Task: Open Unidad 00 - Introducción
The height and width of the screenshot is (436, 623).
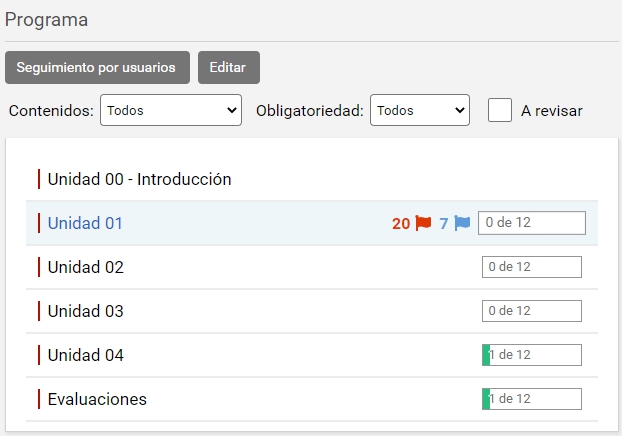Action: click(x=139, y=180)
